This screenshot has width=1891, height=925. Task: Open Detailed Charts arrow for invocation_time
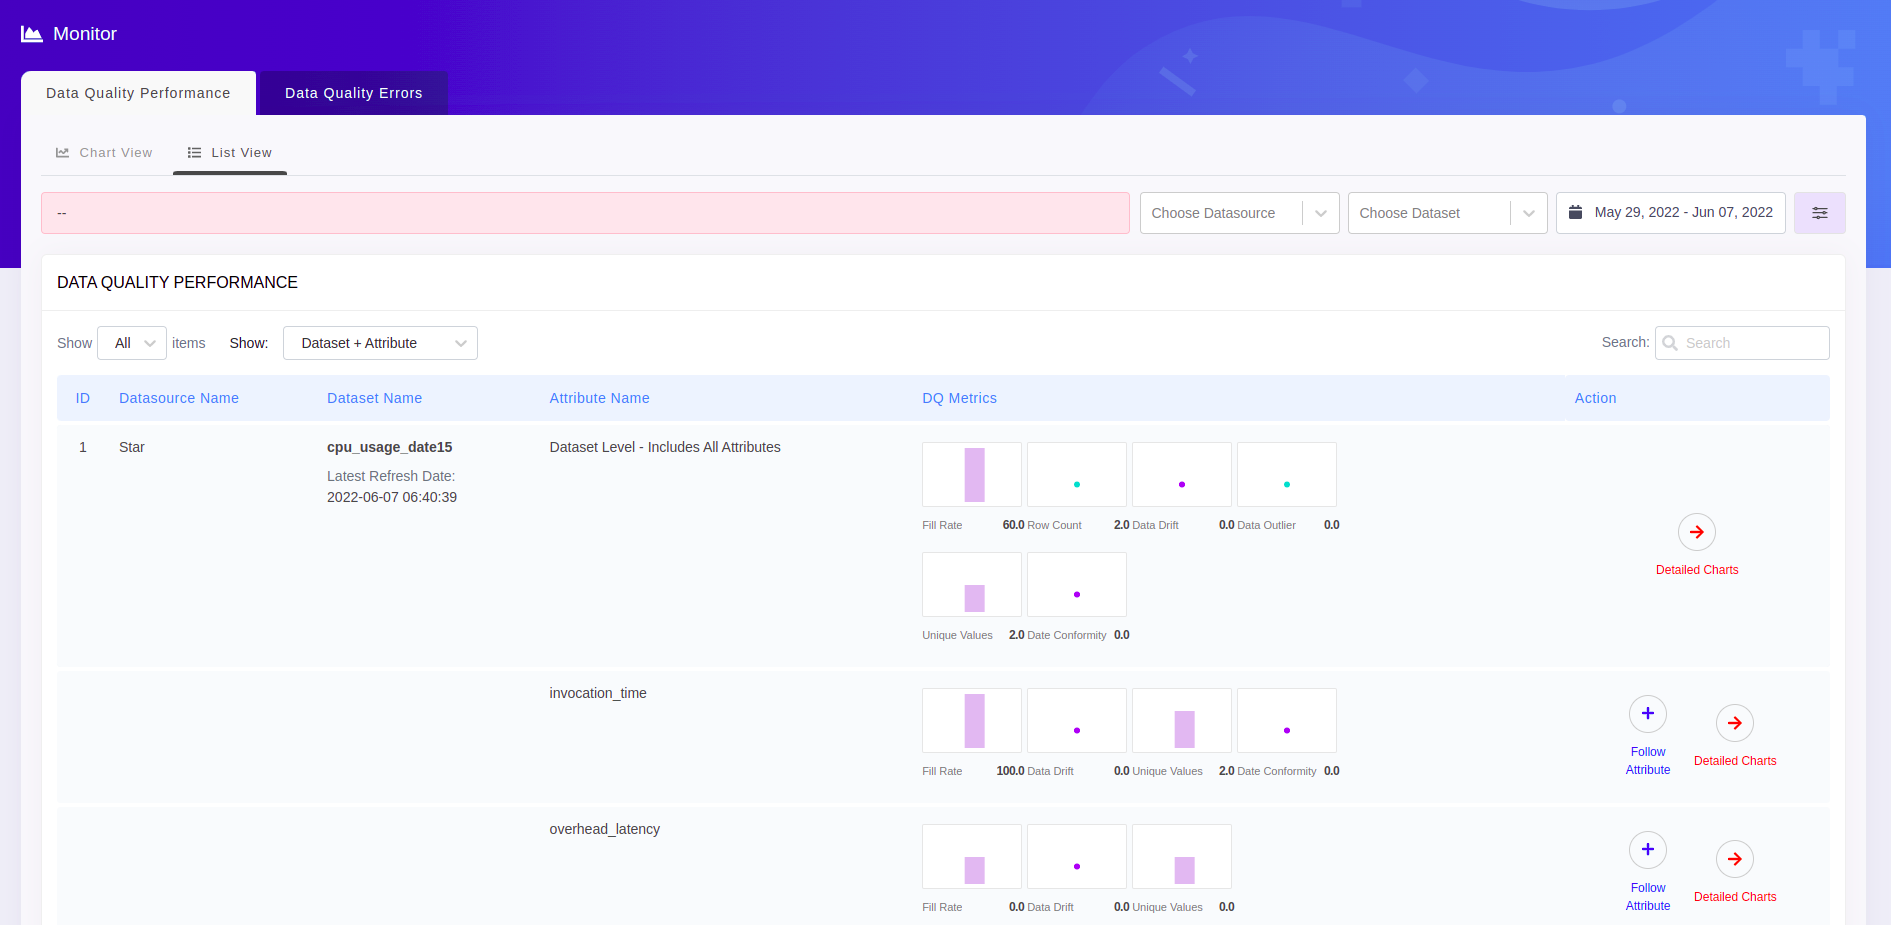pos(1734,723)
